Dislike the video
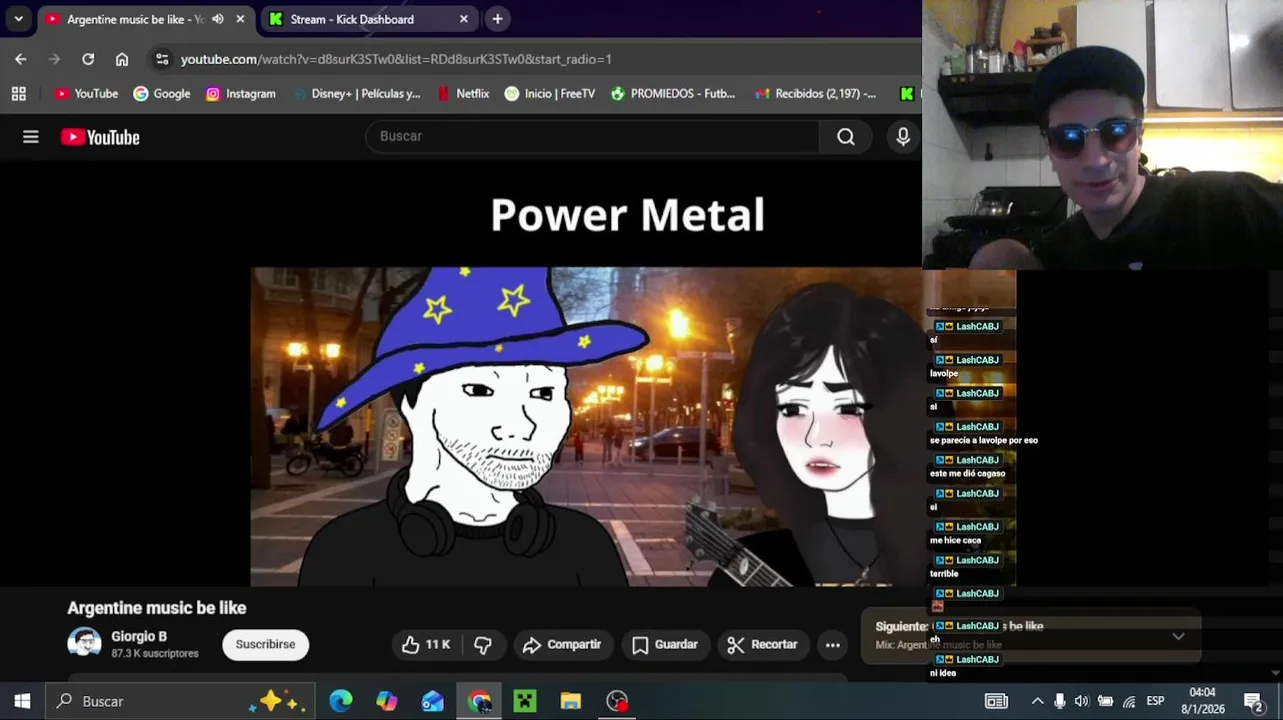Viewport: 1283px width, 720px height. click(x=483, y=645)
